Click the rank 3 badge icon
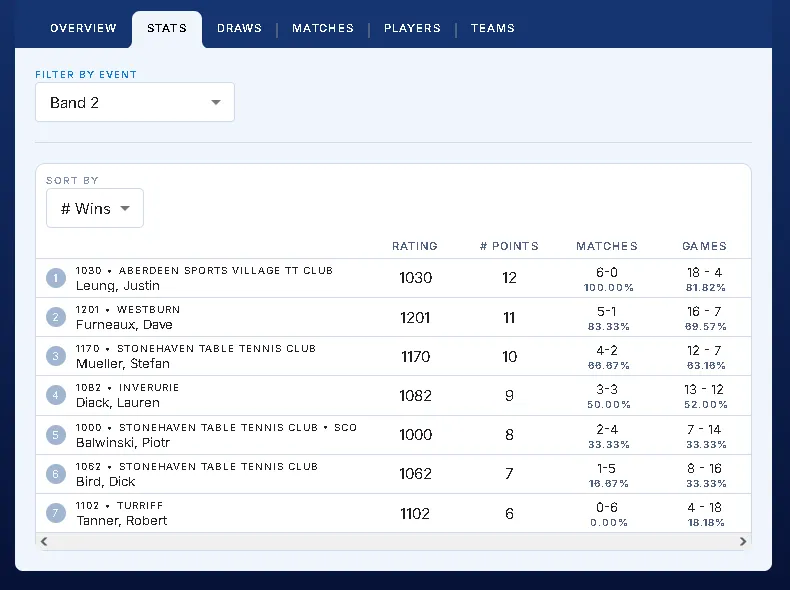This screenshot has width=790, height=590. [x=56, y=356]
